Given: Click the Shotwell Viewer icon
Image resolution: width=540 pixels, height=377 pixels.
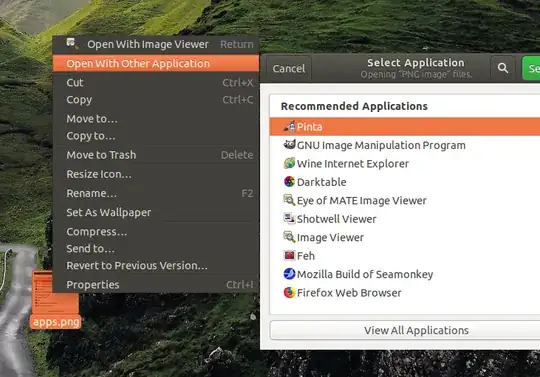Looking at the screenshot, I should [289, 218].
